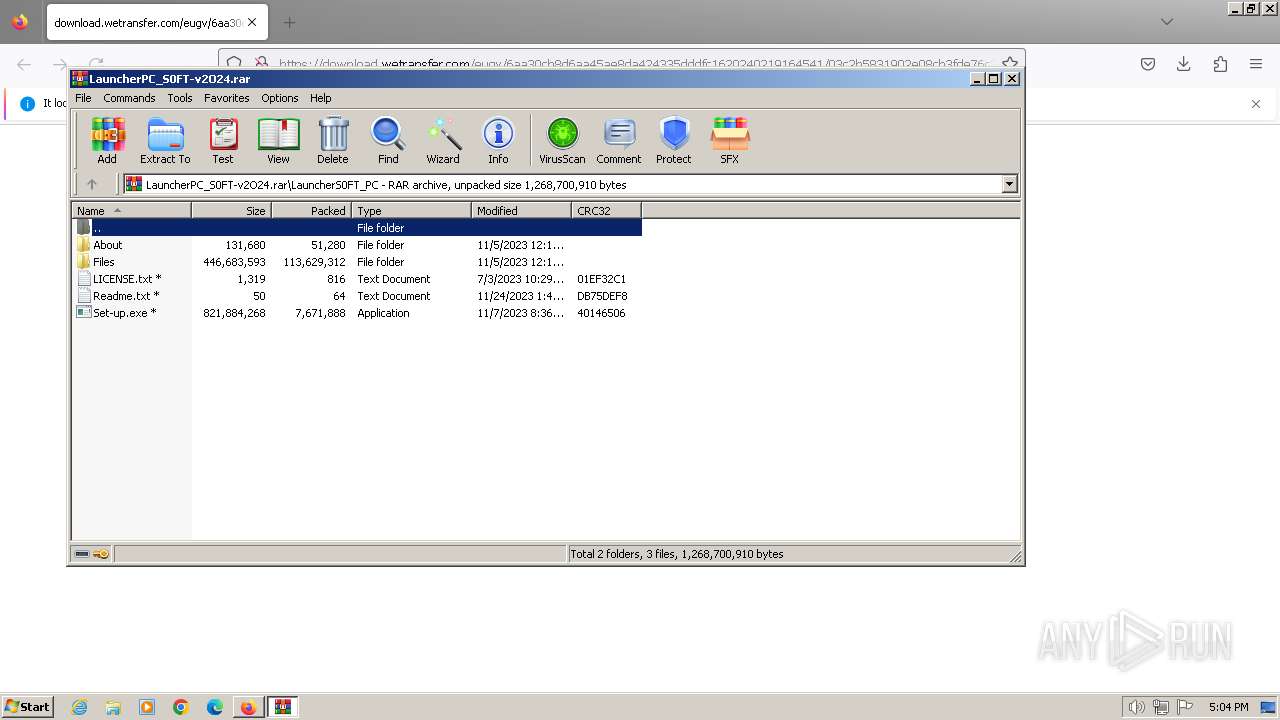Viewport: 1280px width, 720px height.
Task: Sort by Size column header
Action: (x=231, y=210)
